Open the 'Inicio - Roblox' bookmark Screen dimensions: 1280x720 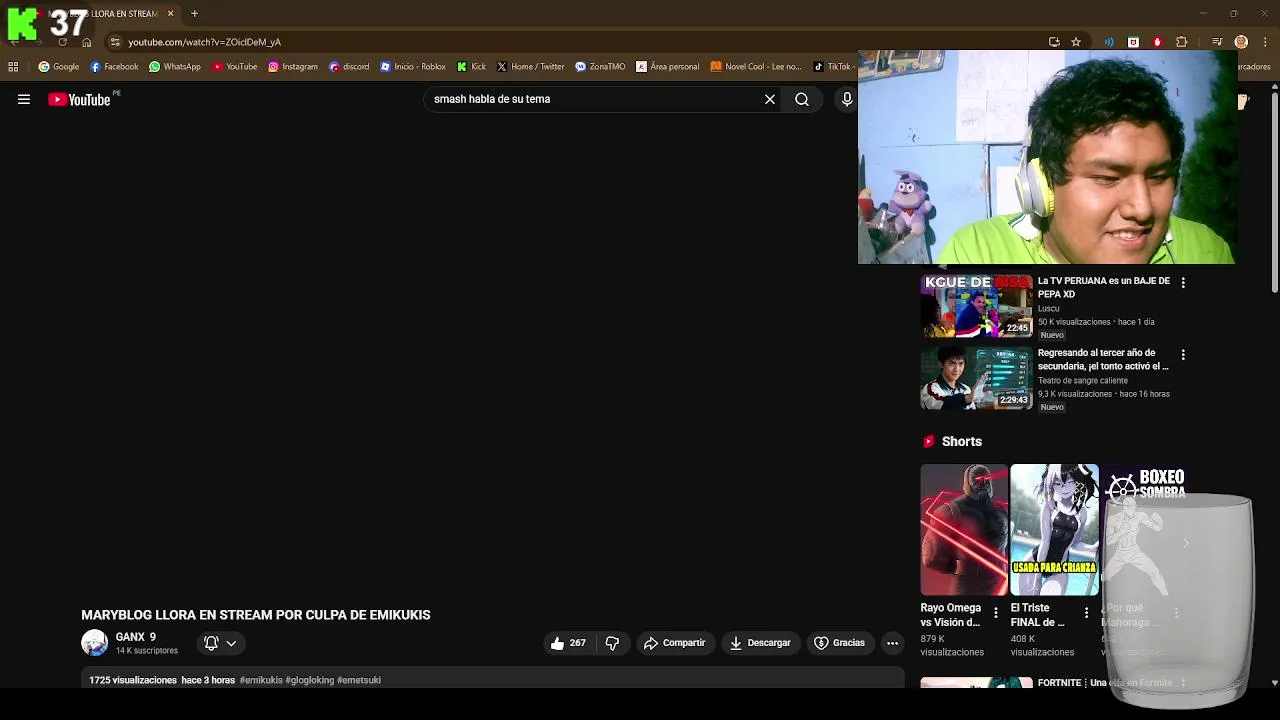[412, 67]
